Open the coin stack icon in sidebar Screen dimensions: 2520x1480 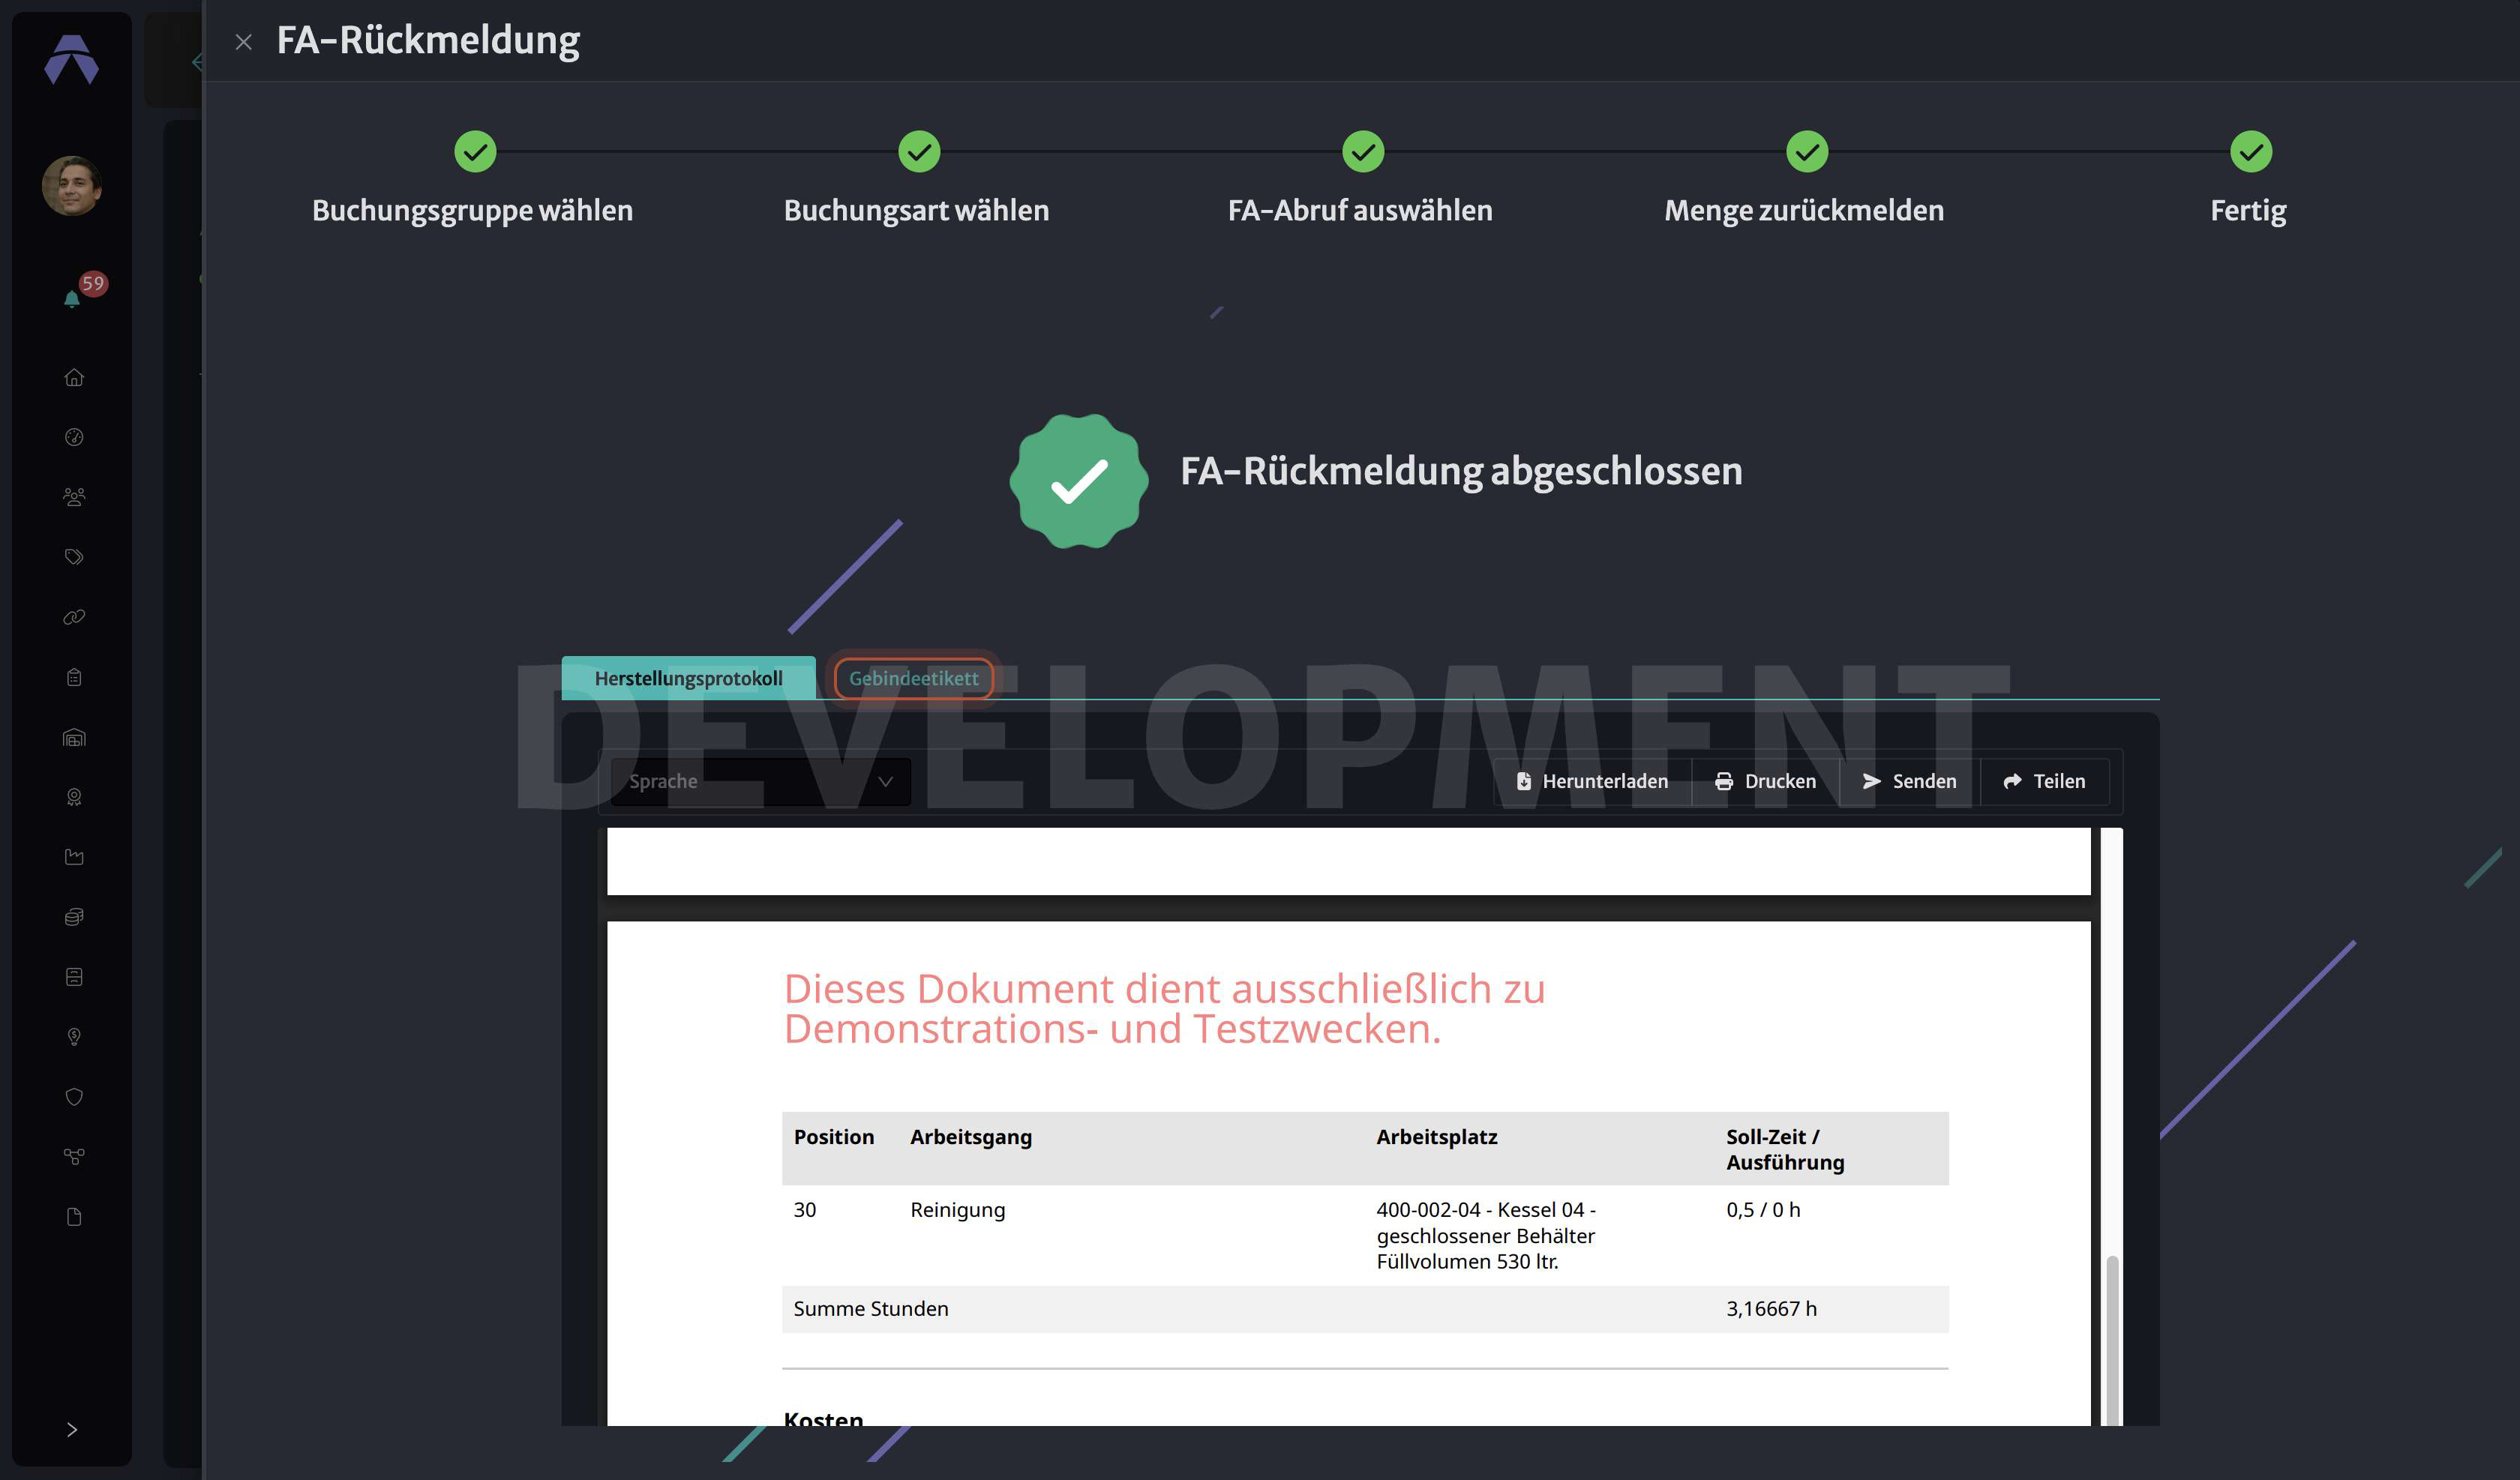click(74, 917)
